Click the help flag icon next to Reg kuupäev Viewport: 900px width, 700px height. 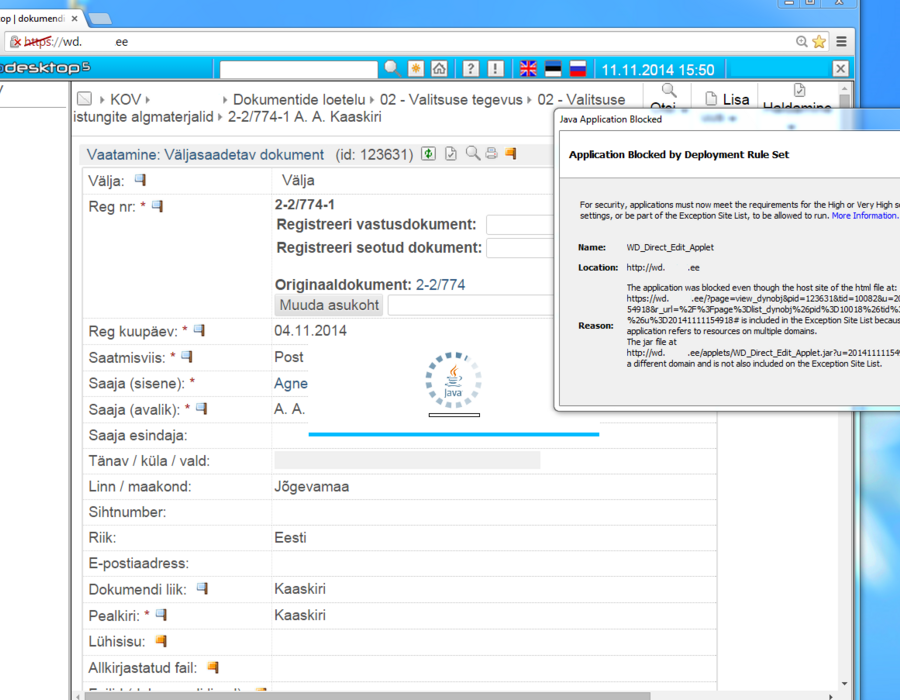199,330
